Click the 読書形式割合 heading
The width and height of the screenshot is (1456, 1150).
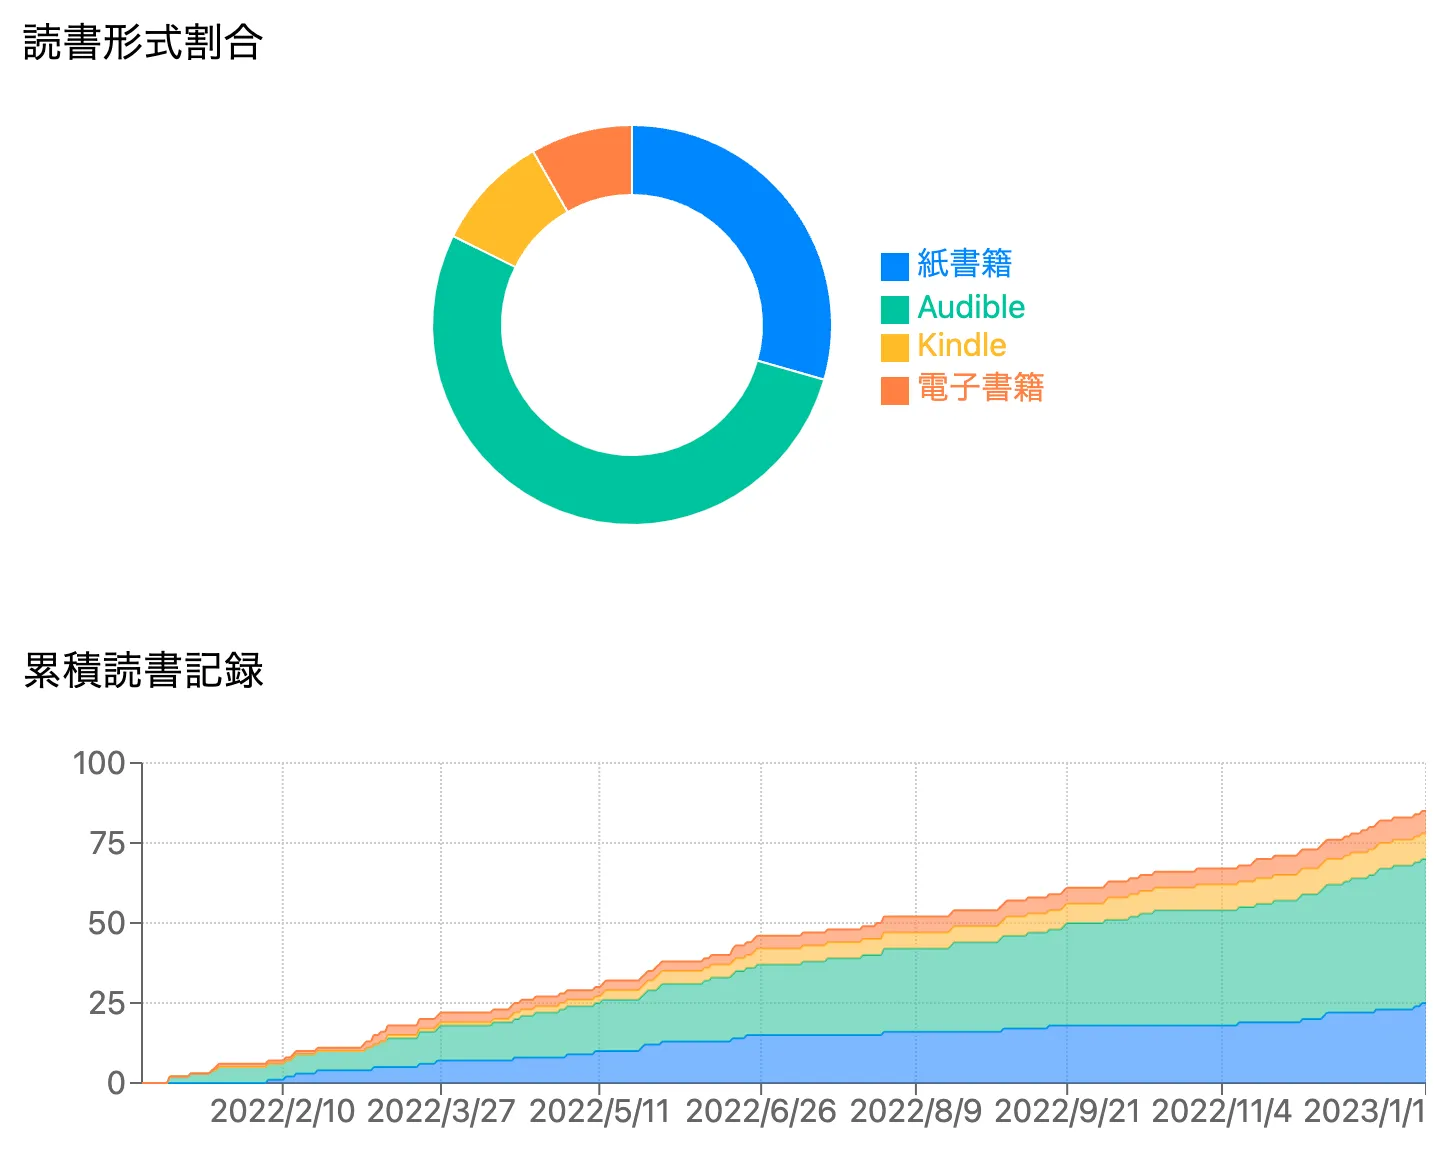(x=143, y=43)
